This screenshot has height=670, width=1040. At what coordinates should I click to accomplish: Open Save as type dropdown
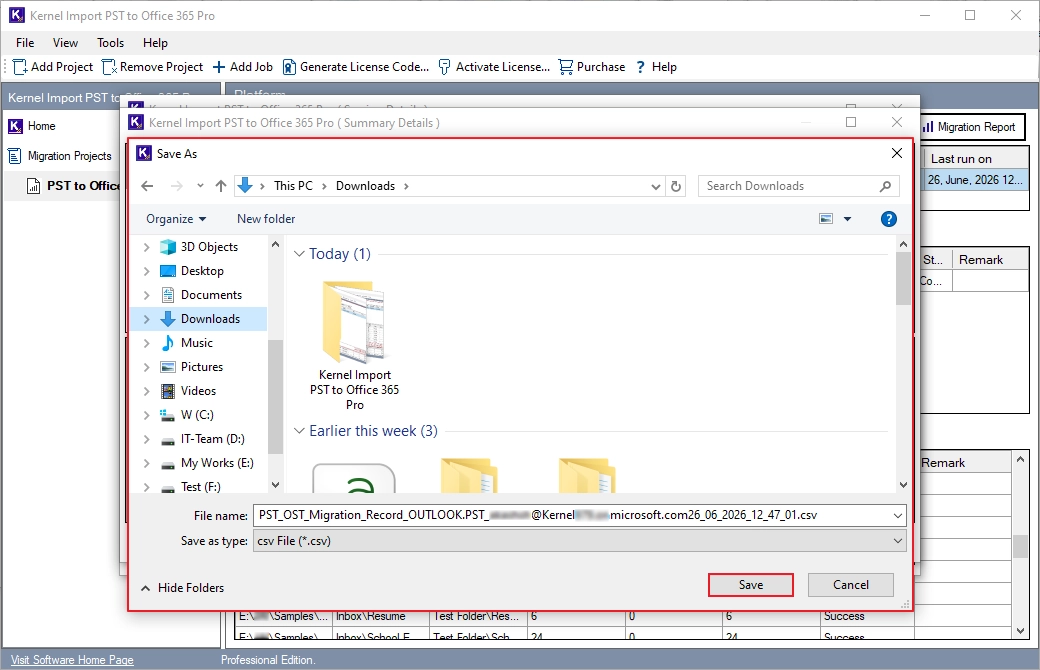tap(580, 541)
